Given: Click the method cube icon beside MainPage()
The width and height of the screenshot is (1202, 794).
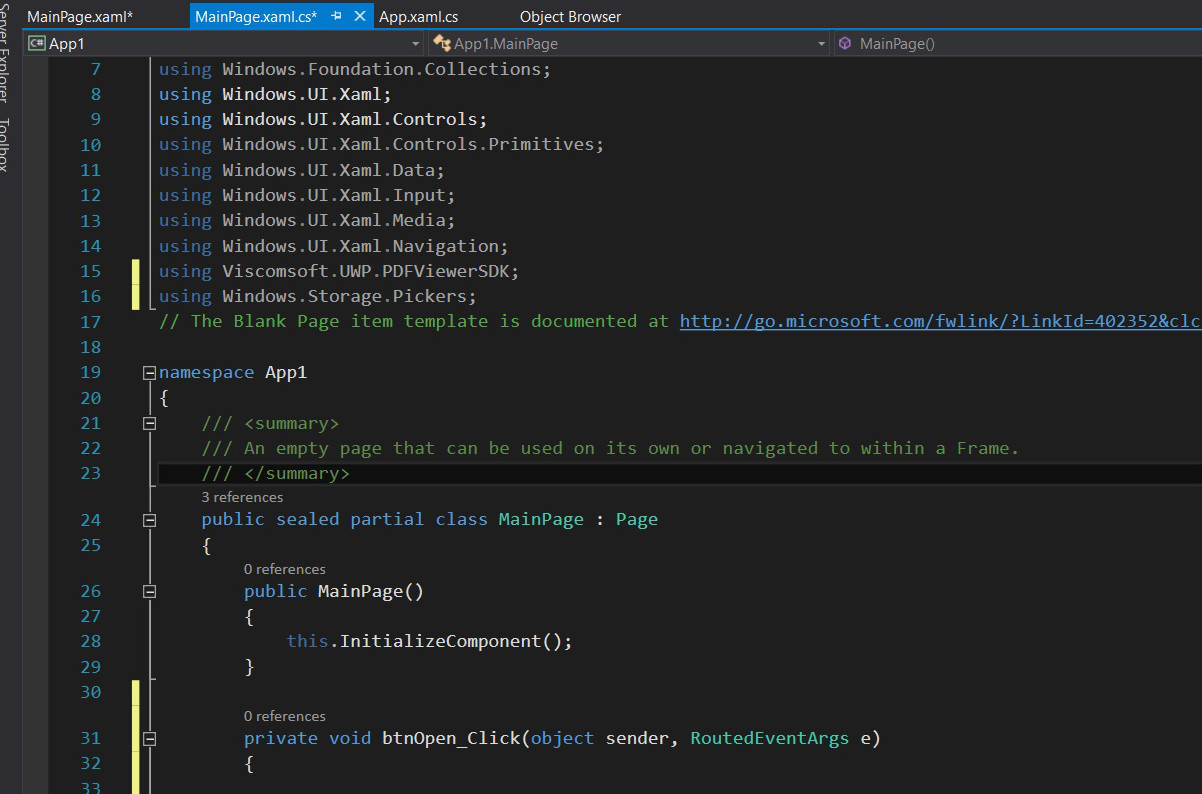Looking at the screenshot, I should click(845, 43).
